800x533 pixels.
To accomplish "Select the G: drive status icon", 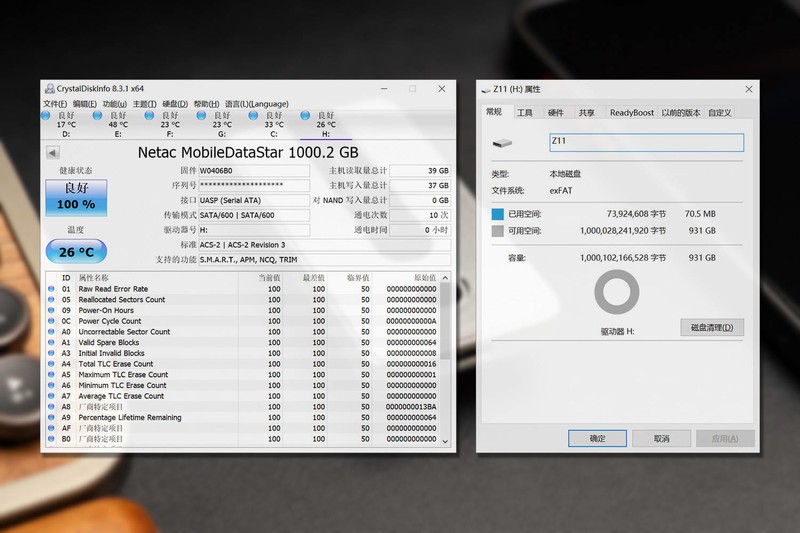I will (x=222, y=123).
